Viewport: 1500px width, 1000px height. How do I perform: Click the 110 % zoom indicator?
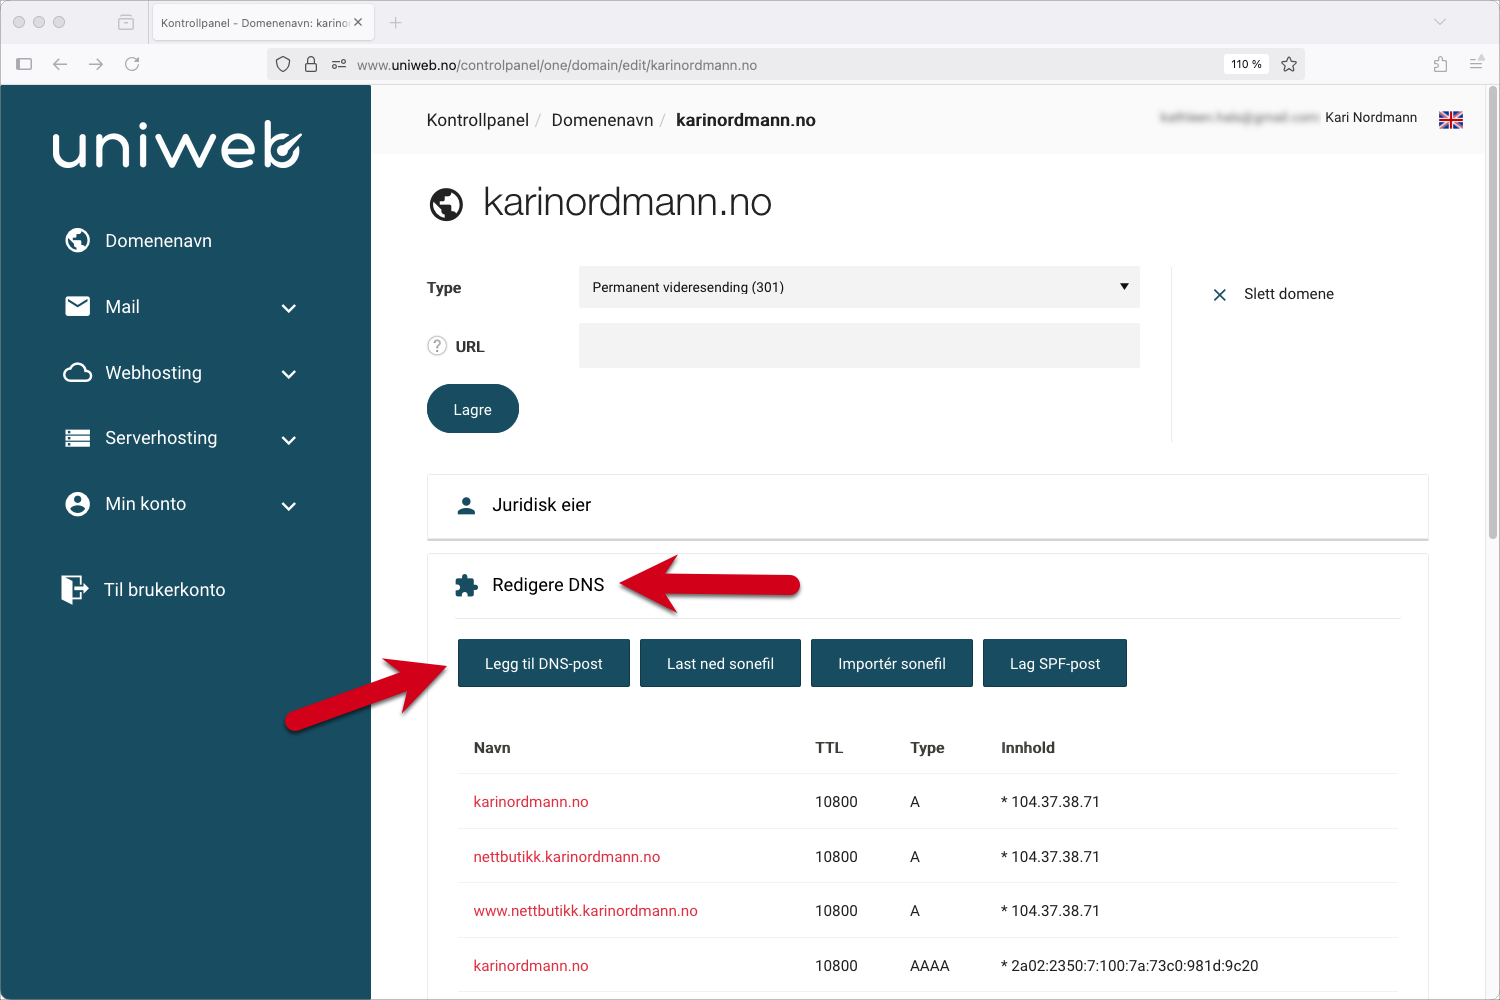coord(1246,64)
